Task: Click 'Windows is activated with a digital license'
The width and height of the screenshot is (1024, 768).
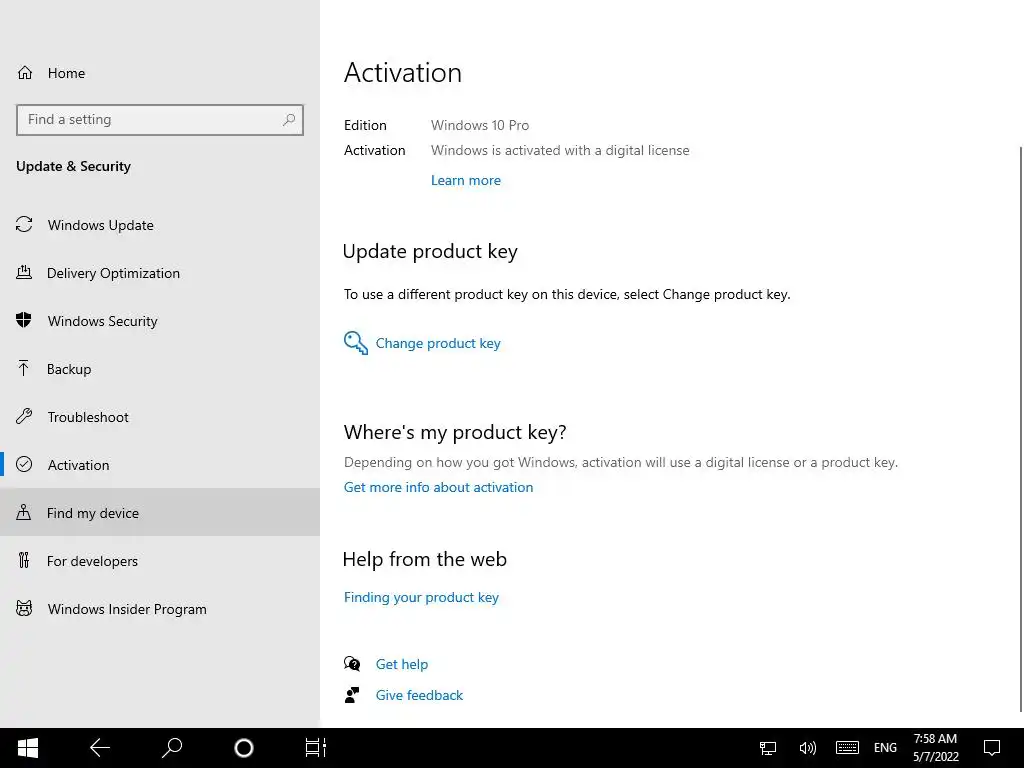Action: (x=560, y=150)
